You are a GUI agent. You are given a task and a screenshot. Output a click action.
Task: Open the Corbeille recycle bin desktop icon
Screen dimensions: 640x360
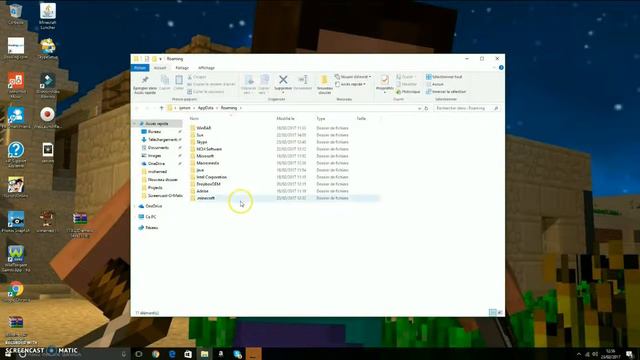pyautogui.click(x=16, y=13)
